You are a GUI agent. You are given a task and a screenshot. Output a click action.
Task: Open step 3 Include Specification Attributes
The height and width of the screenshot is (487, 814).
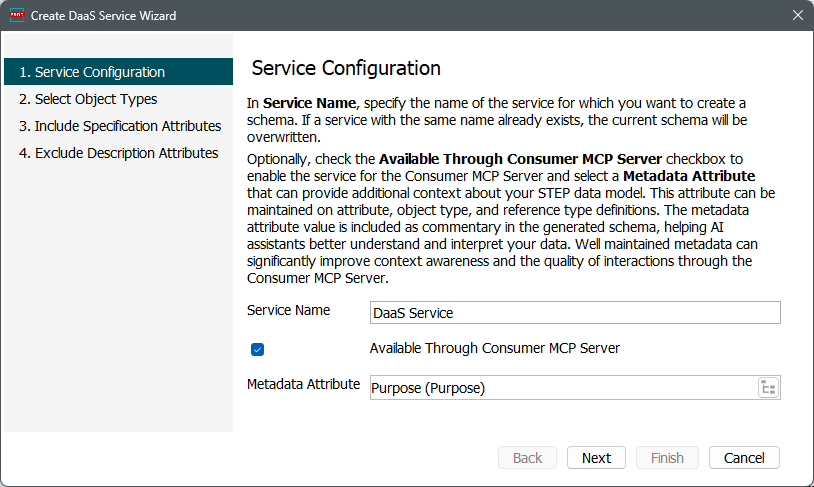click(118, 126)
